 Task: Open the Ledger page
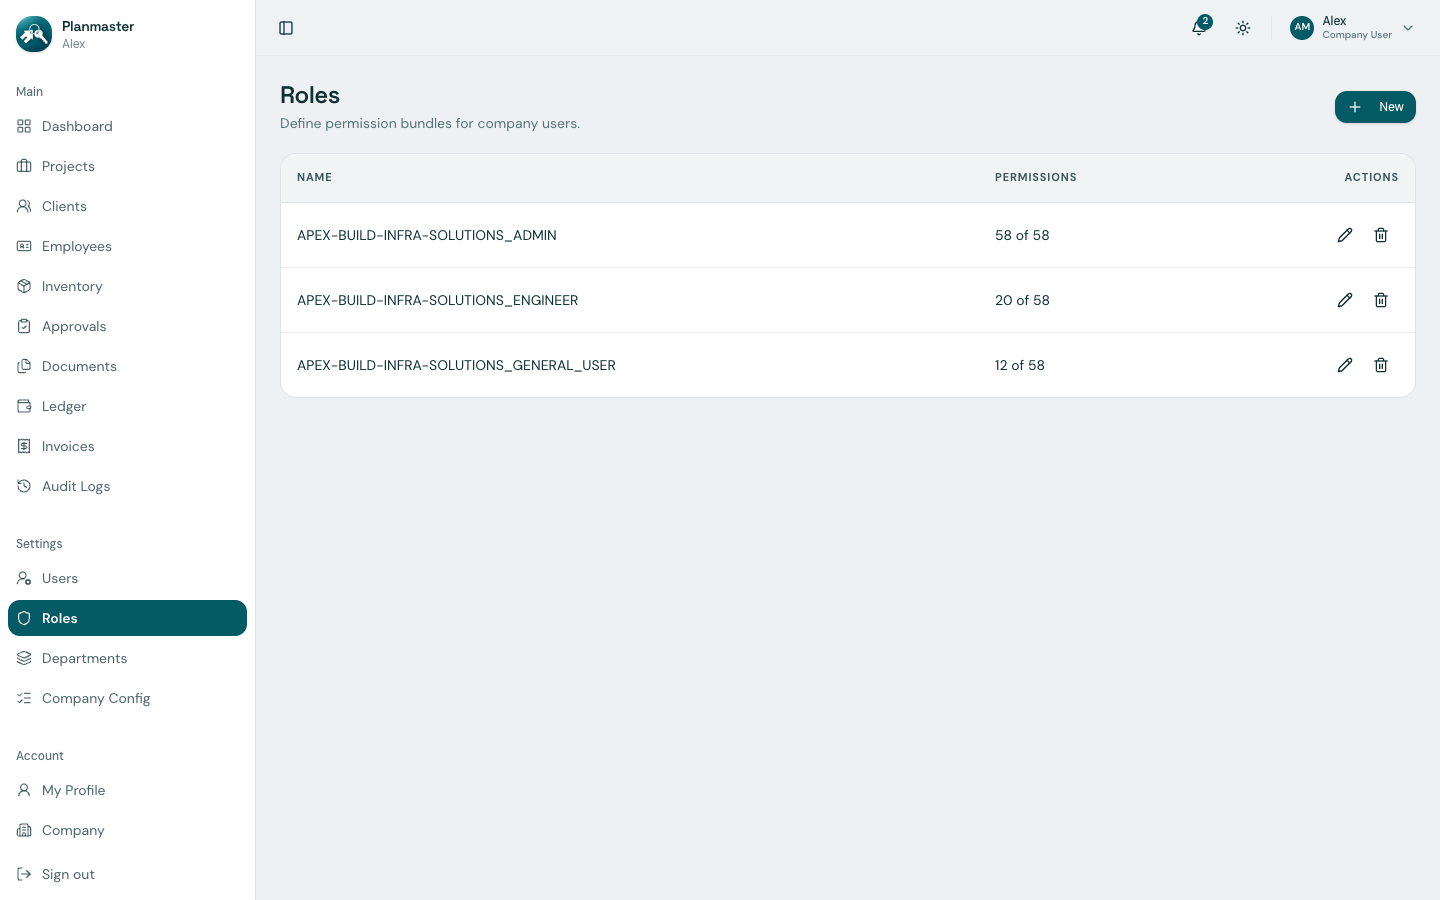[x=127, y=406]
